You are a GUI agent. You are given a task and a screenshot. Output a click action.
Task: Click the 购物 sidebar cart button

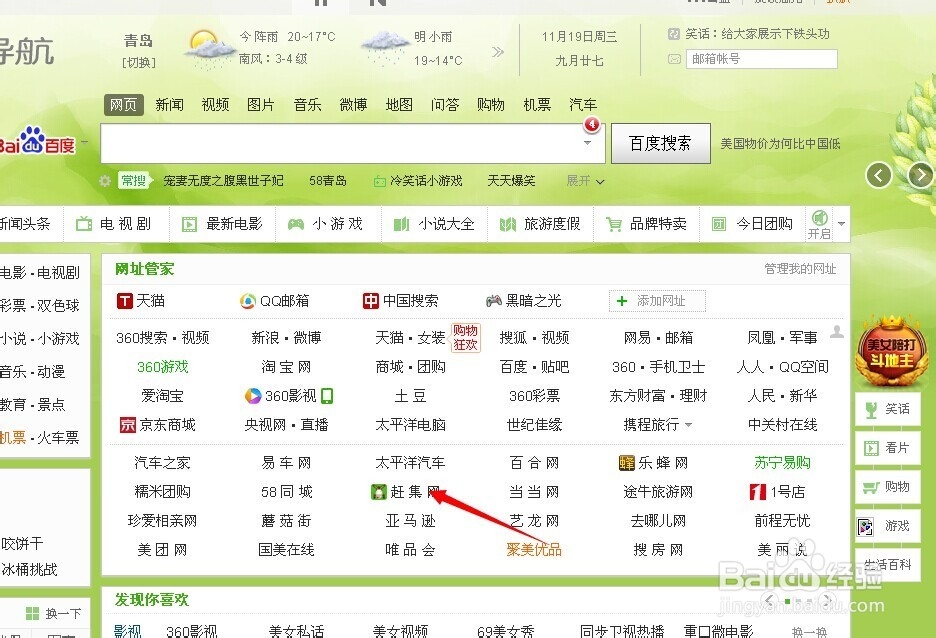[x=887, y=487]
